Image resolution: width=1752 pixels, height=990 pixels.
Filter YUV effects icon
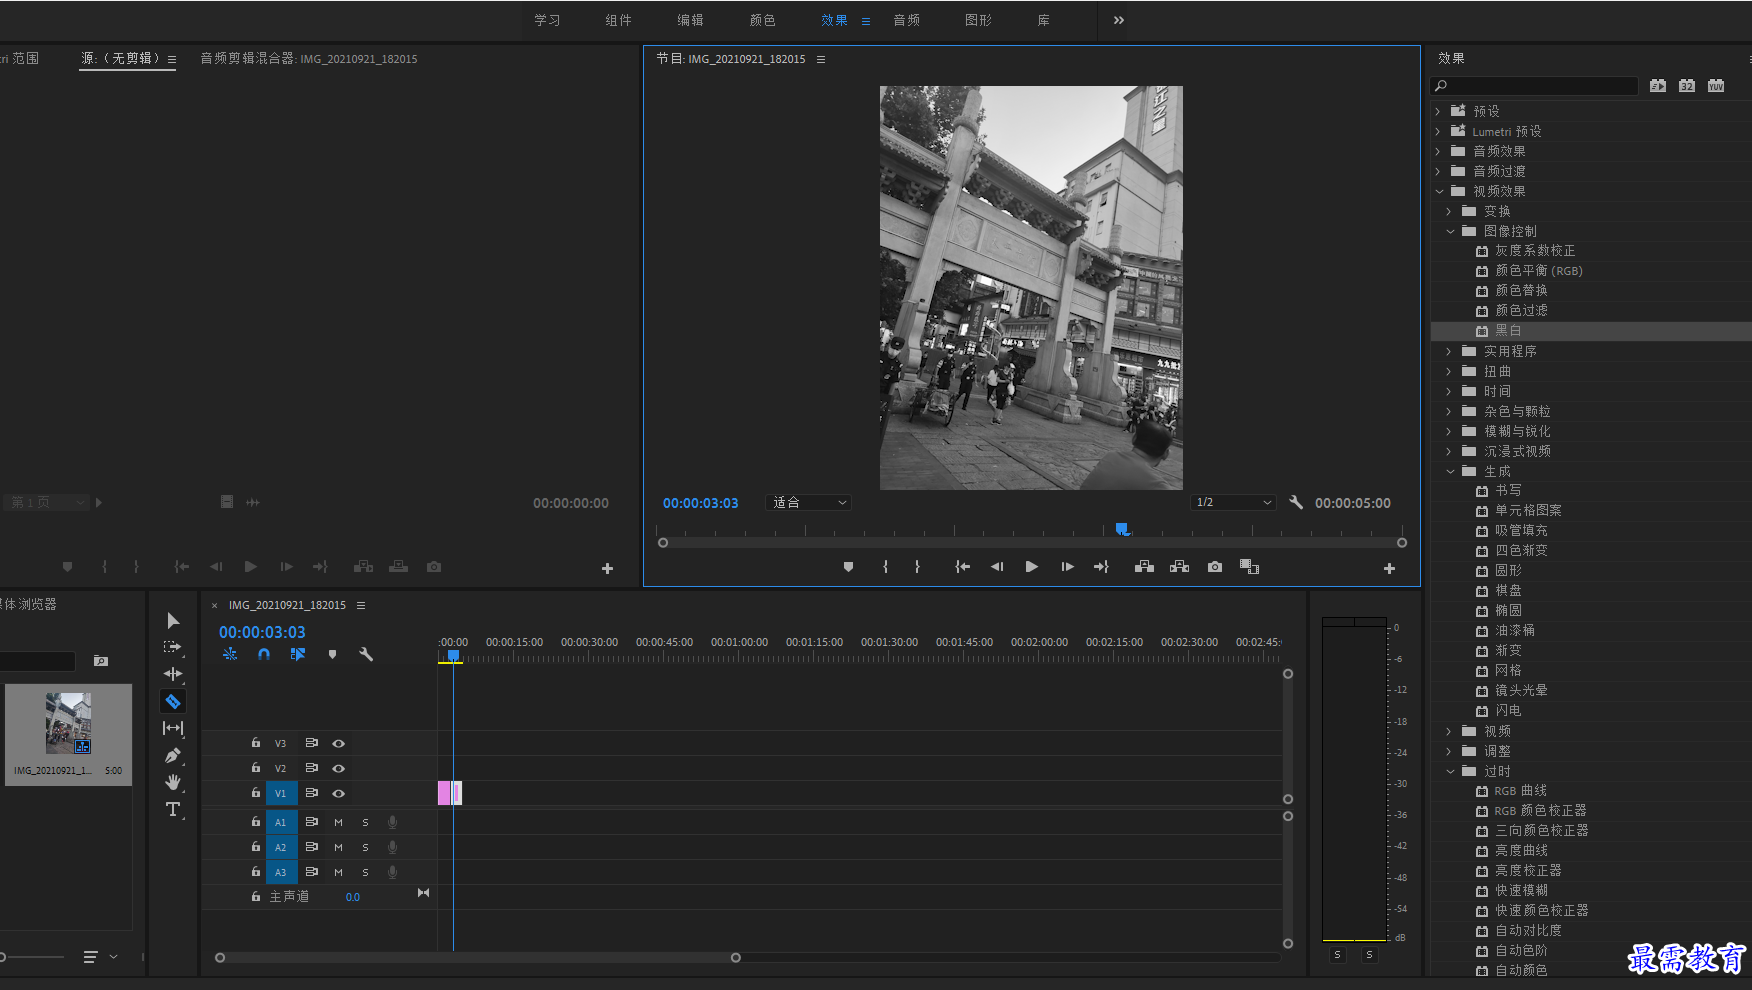(x=1716, y=86)
